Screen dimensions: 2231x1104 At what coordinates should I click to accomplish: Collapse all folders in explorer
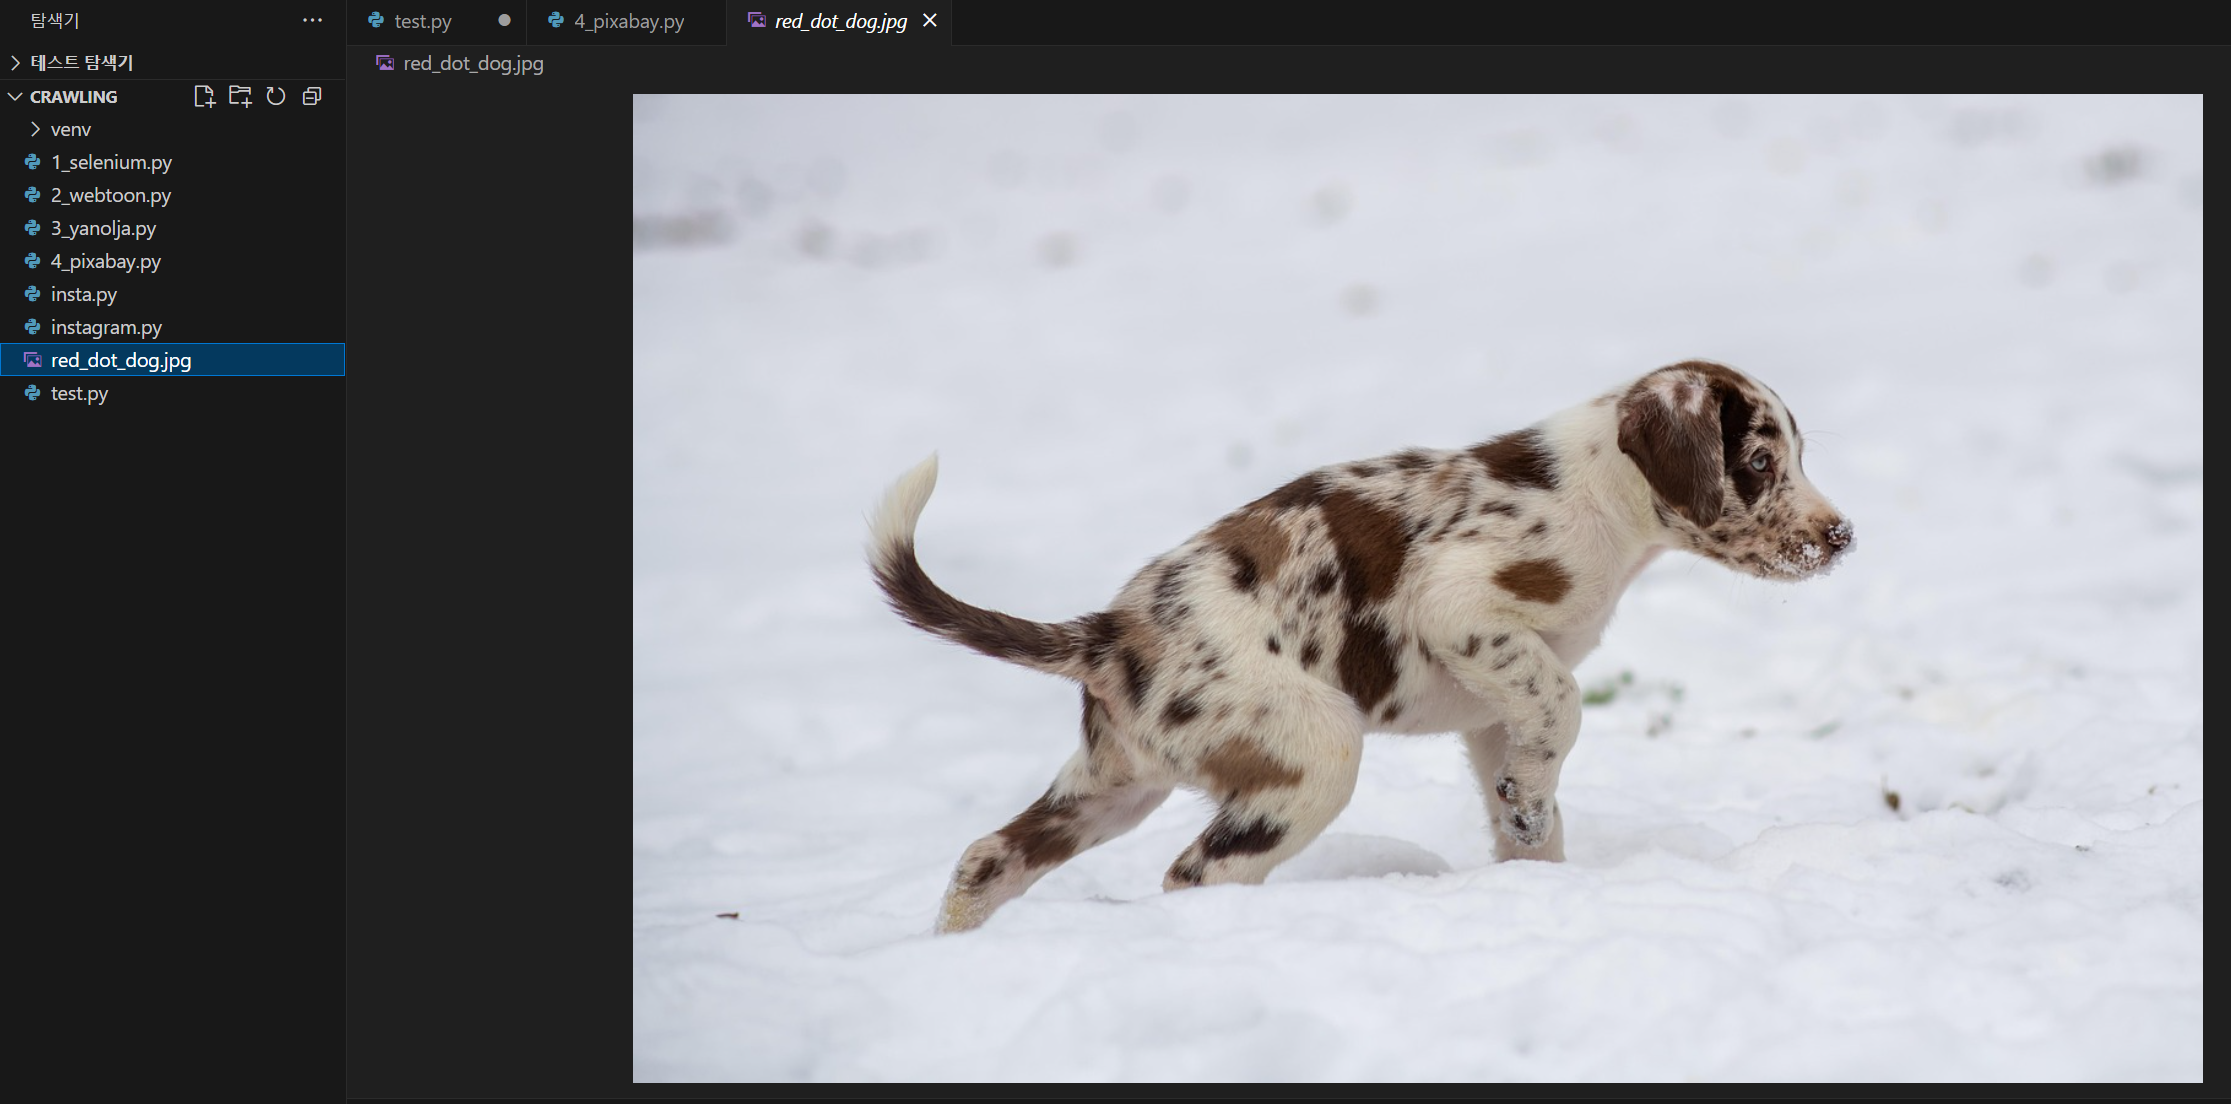click(312, 96)
